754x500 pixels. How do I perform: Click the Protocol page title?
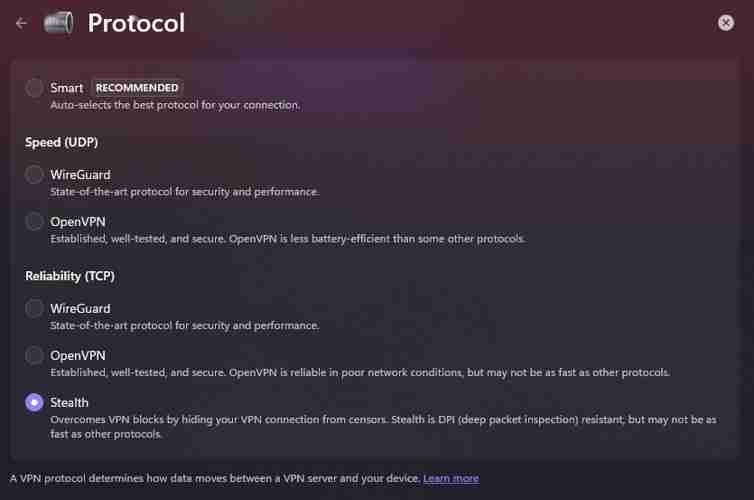tap(136, 23)
